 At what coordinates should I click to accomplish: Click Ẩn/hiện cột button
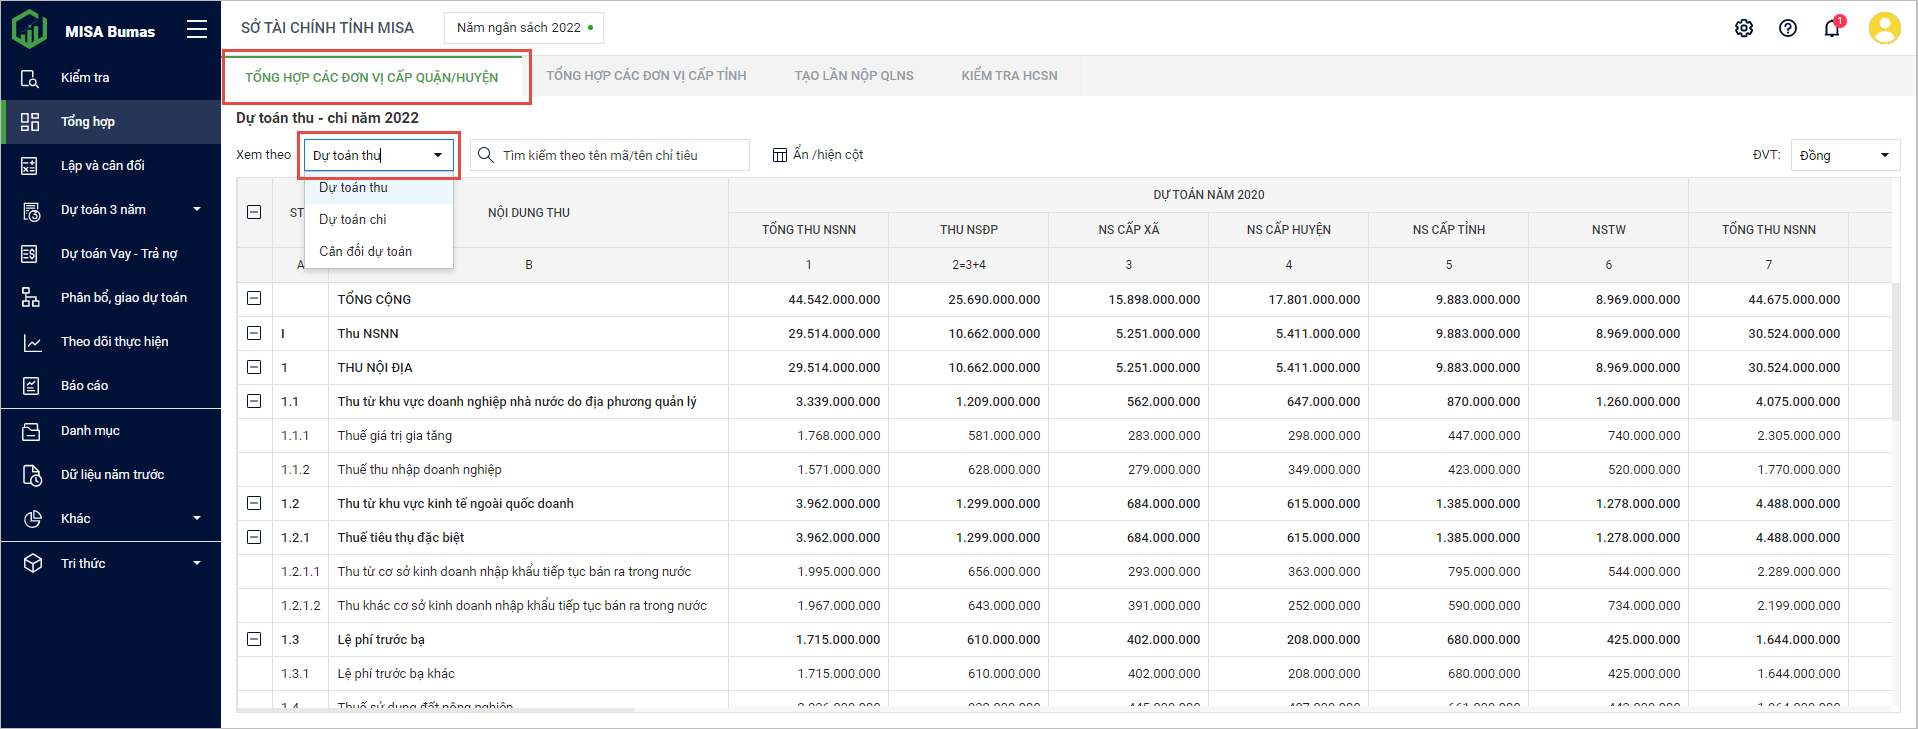(x=818, y=155)
